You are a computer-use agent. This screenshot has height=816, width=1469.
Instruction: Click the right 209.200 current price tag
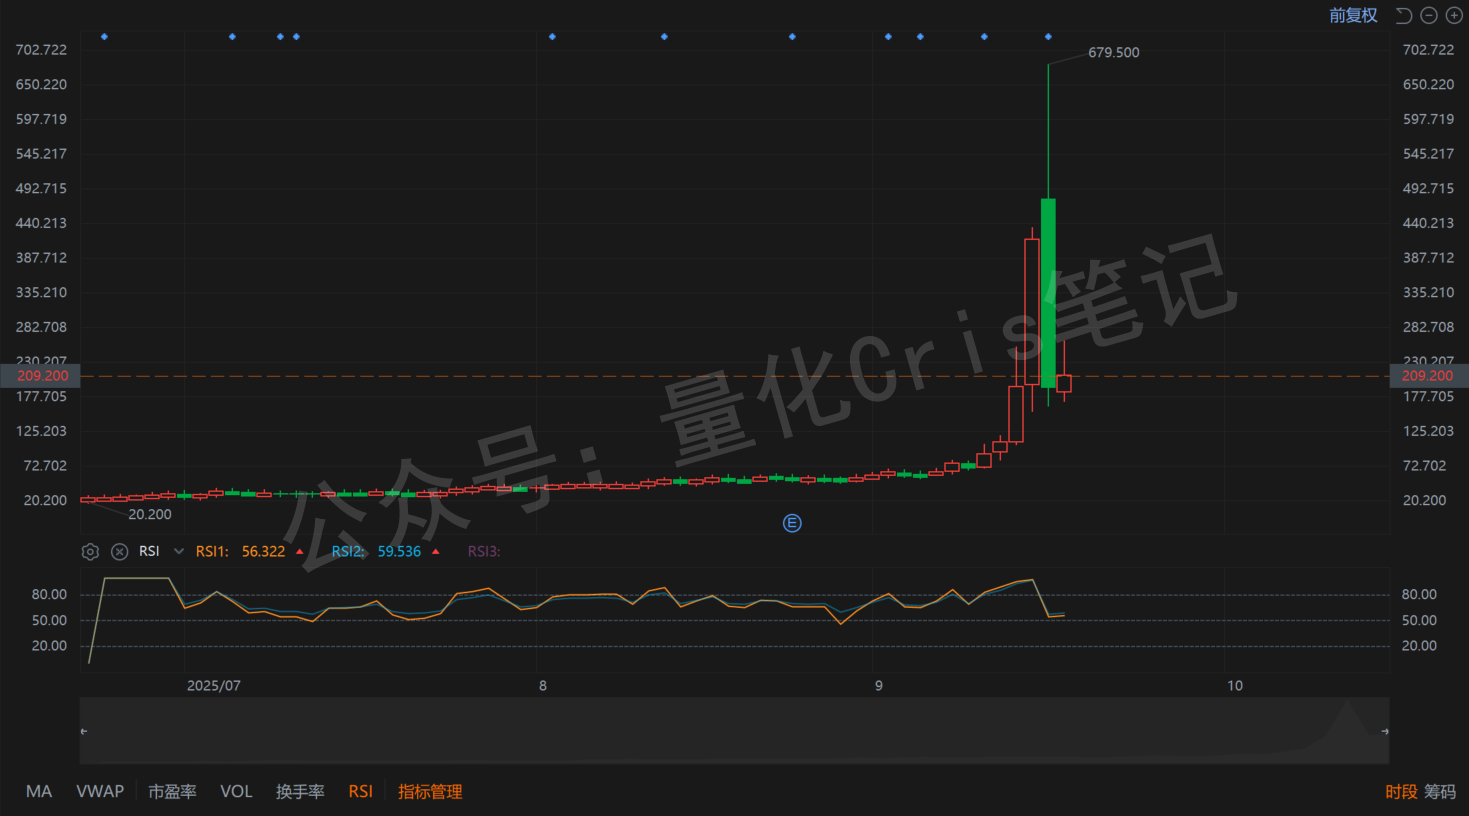coord(1429,376)
